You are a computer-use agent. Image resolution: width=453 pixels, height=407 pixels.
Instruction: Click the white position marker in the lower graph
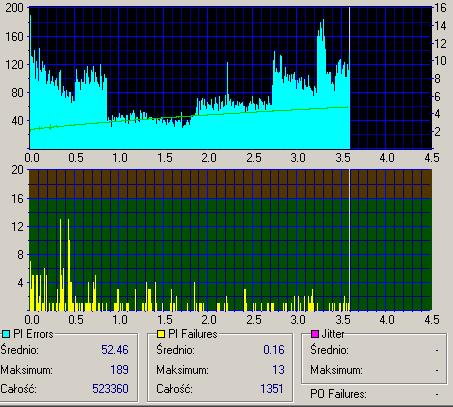click(350, 240)
